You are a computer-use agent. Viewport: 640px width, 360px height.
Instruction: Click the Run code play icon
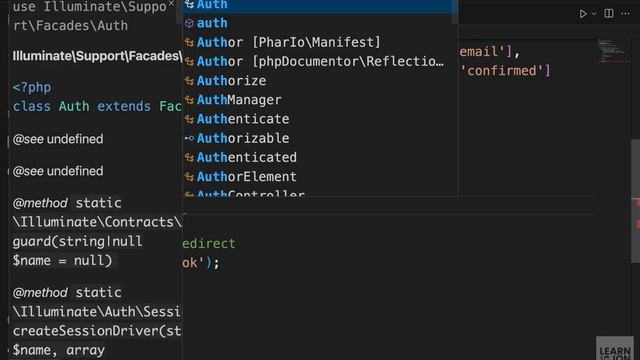[x=583, y=14]
